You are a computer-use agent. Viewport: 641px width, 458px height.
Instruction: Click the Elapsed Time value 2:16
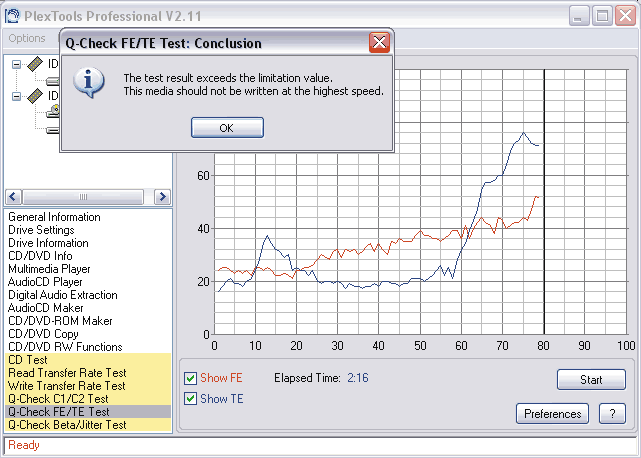[358, 378]
